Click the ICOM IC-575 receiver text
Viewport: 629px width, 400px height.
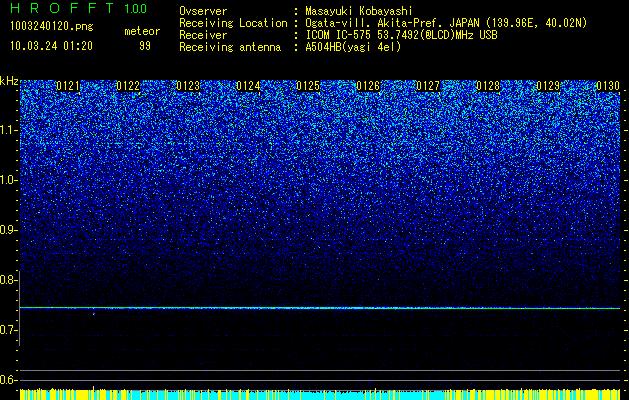401,35
